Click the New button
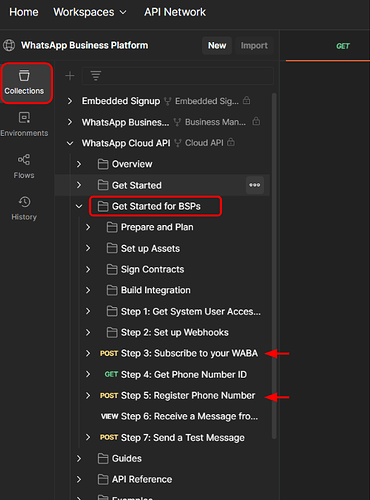The height and width of the screenshot is (500, 370). [x=217, y=46]
